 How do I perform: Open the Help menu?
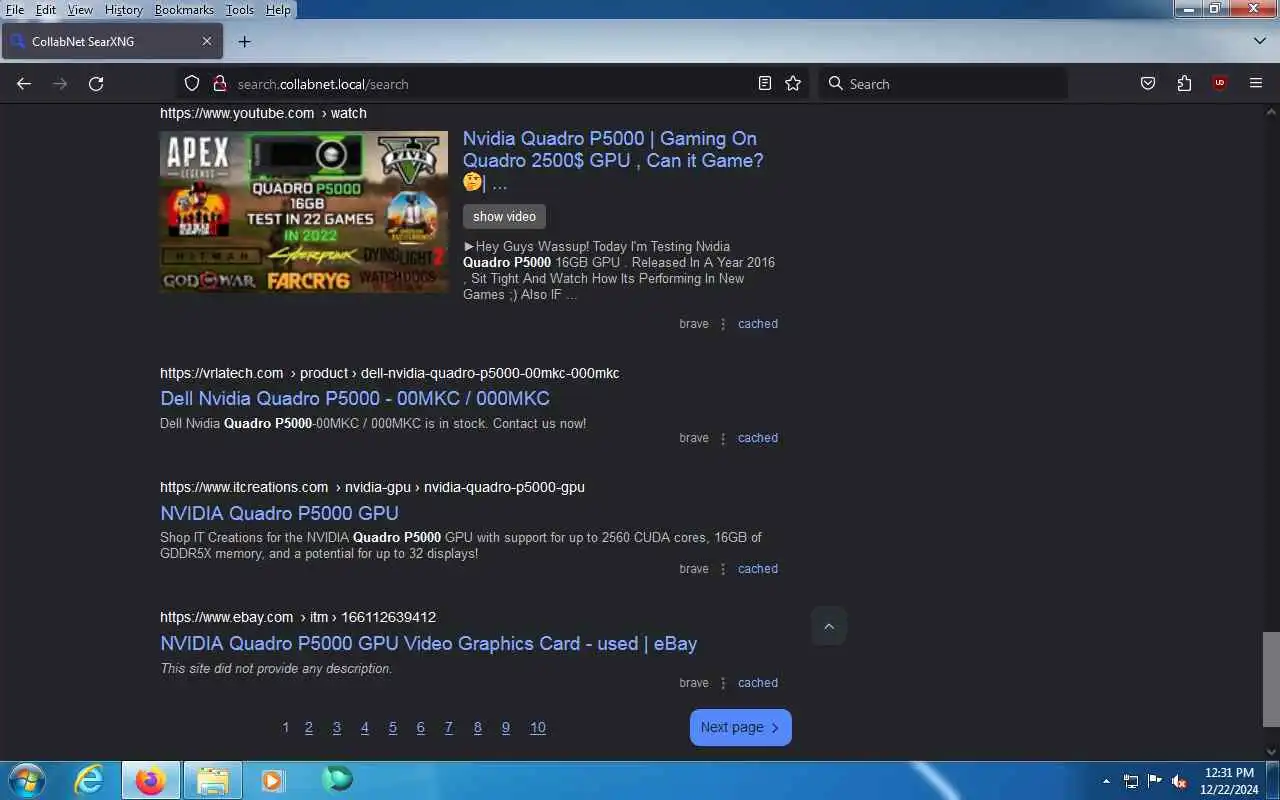click(278, 10)
